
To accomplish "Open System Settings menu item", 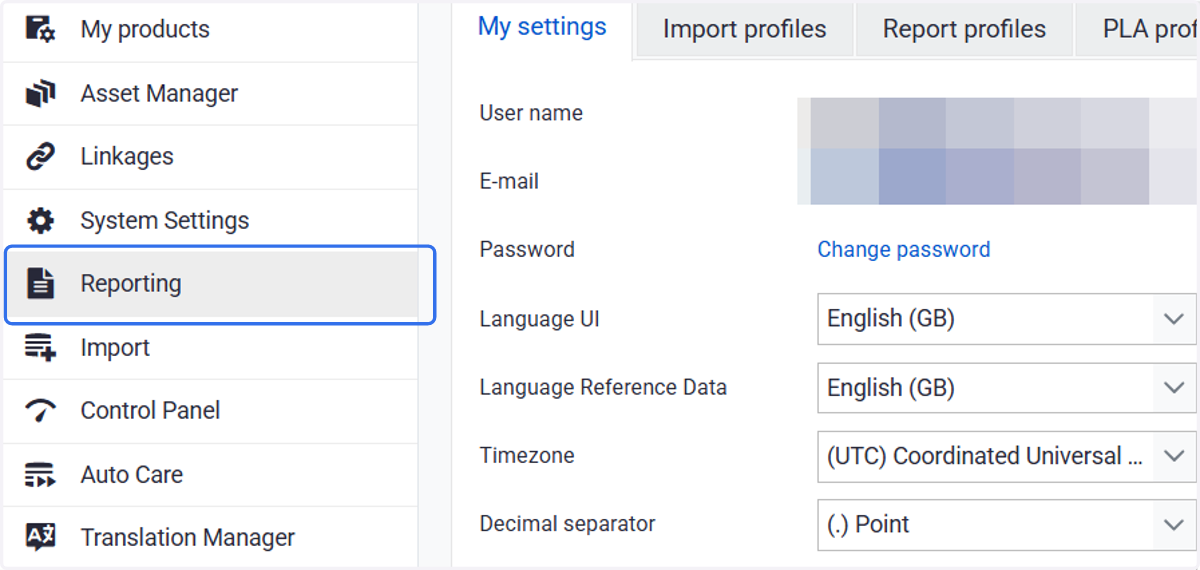I will pos(210,221).
